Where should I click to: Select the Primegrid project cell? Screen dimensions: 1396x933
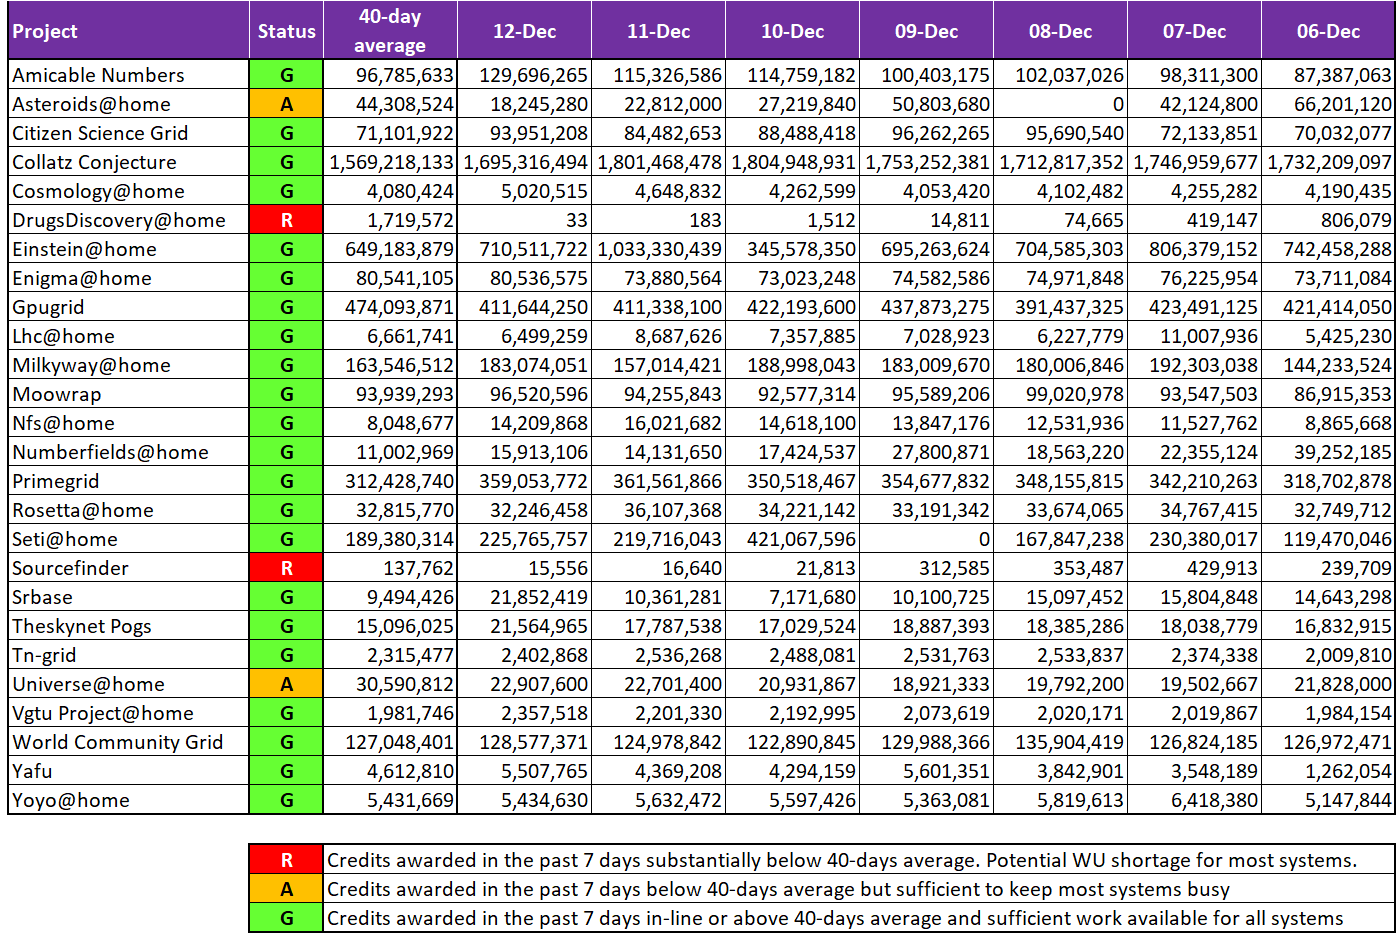pyautogui.click(x=129, y=481)
